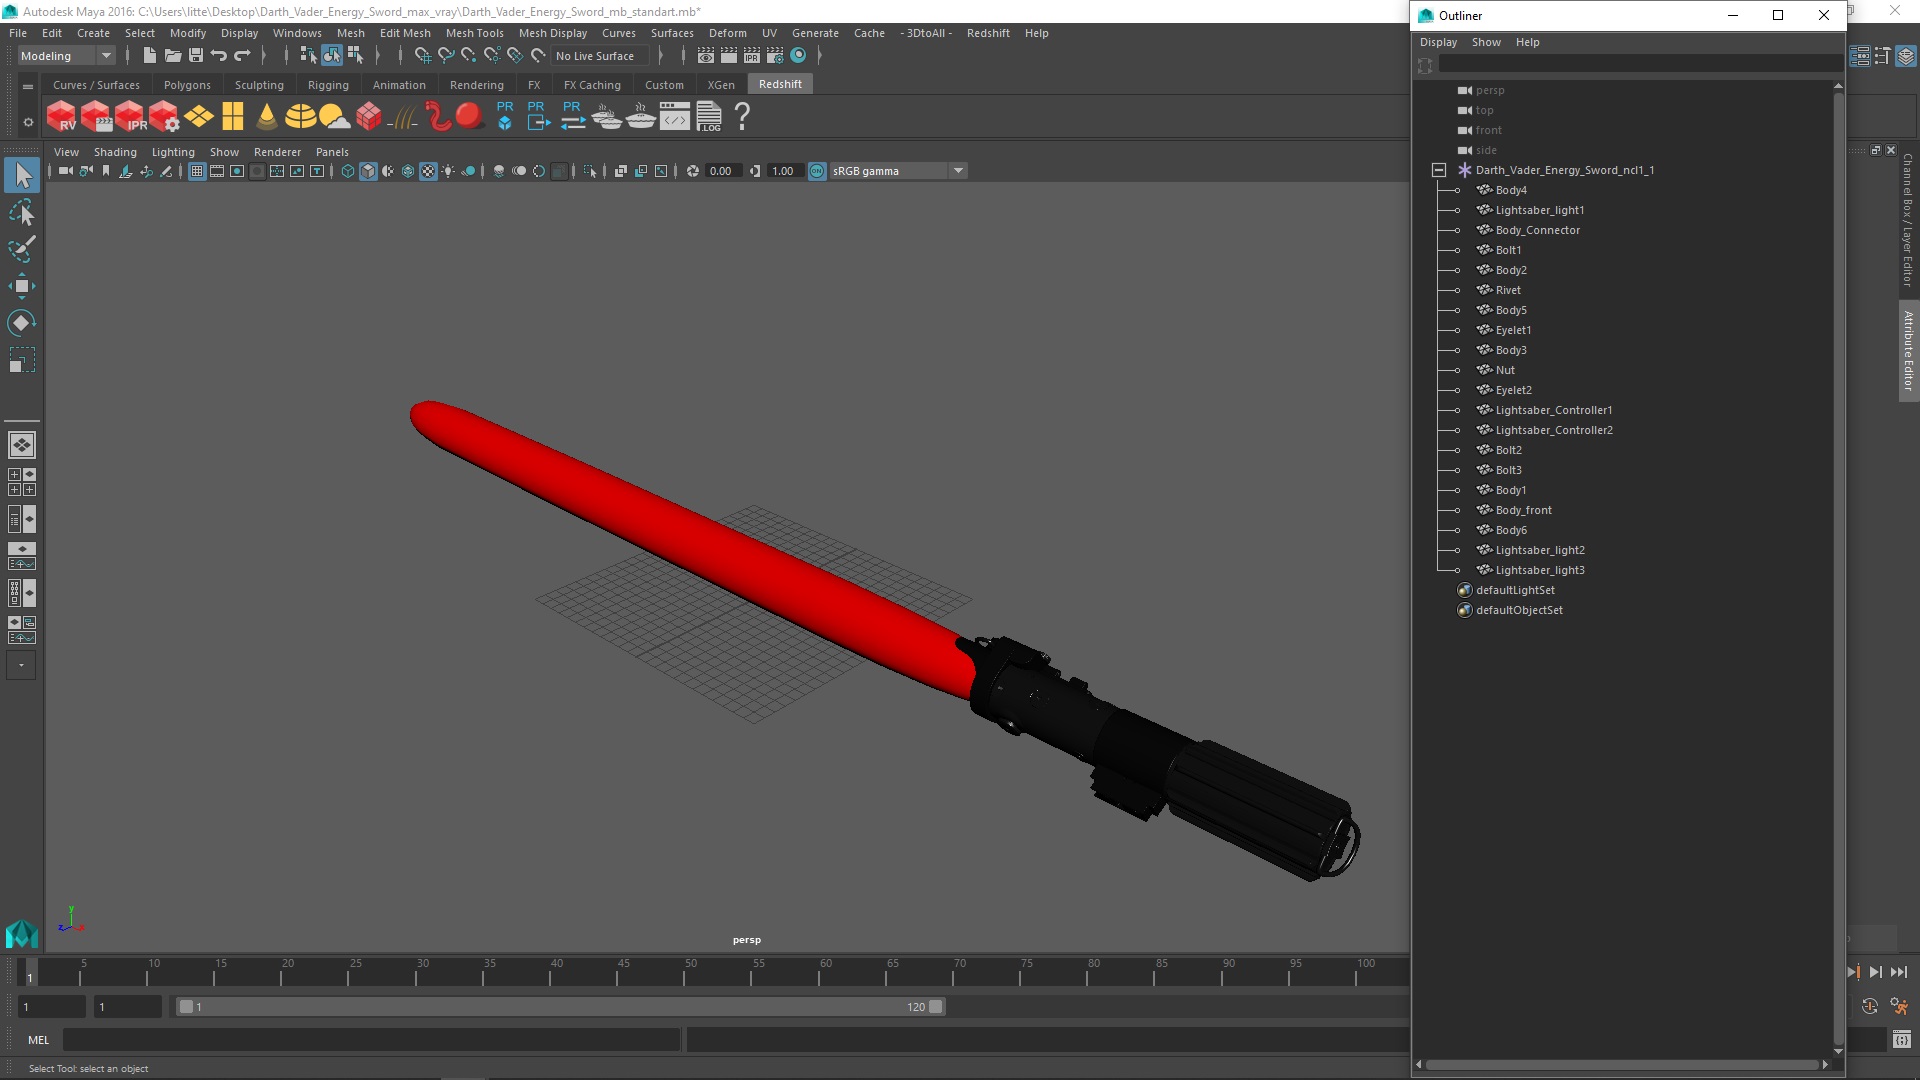
Task: Toggle select by component type
Action: click(x=354, y=56)
